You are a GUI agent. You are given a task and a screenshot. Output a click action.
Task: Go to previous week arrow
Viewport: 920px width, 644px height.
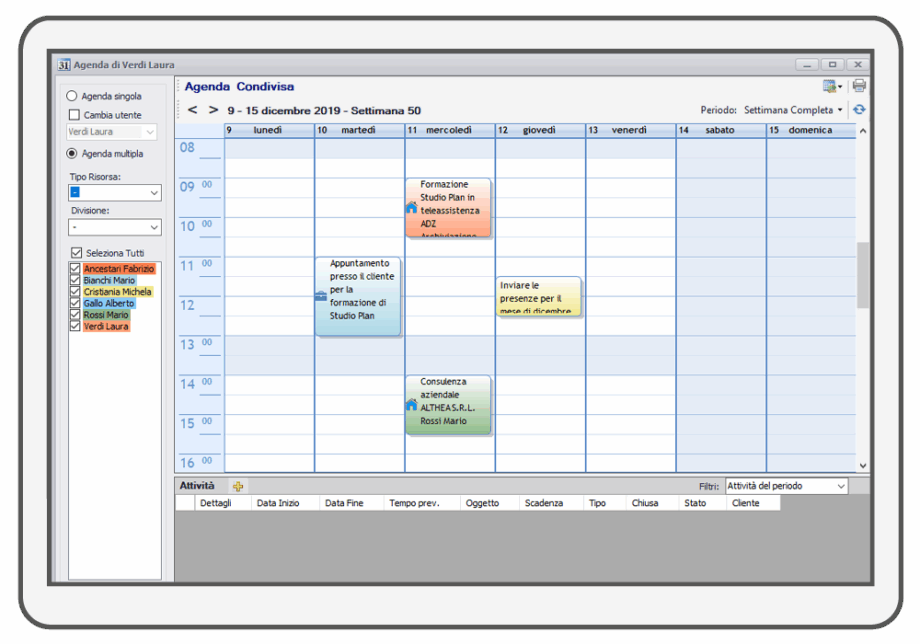point(192,110)
